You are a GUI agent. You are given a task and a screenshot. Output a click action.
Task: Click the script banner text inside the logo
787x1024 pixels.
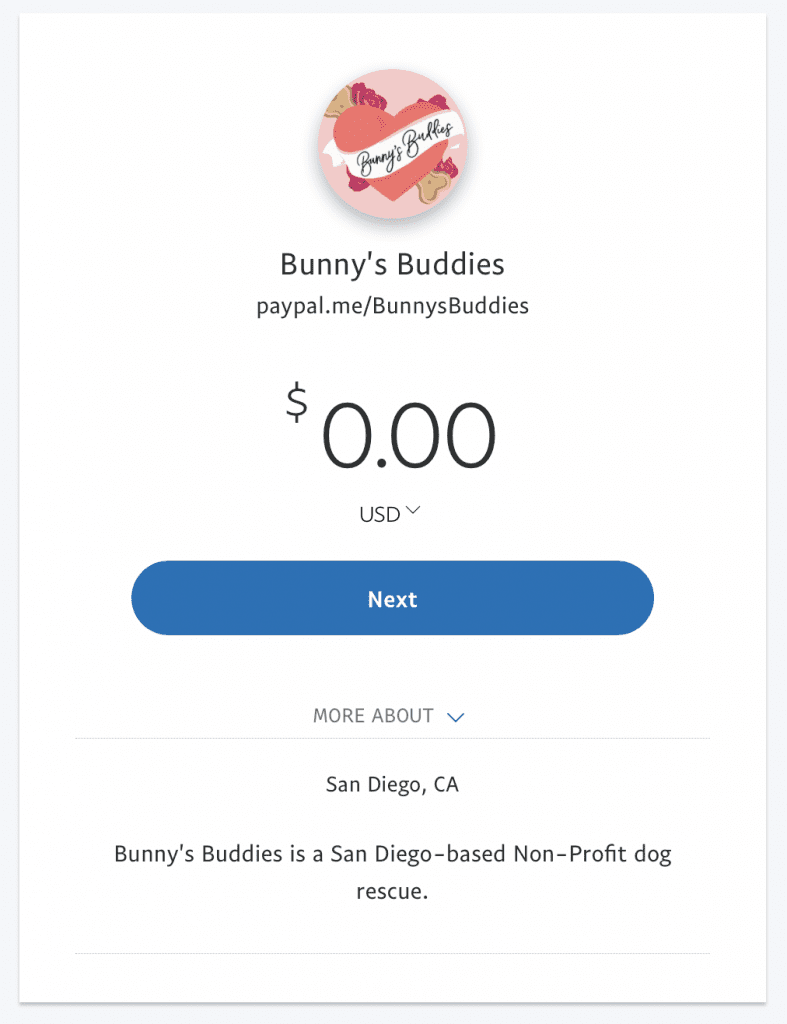pyautogui.click(x=404, y=149)
